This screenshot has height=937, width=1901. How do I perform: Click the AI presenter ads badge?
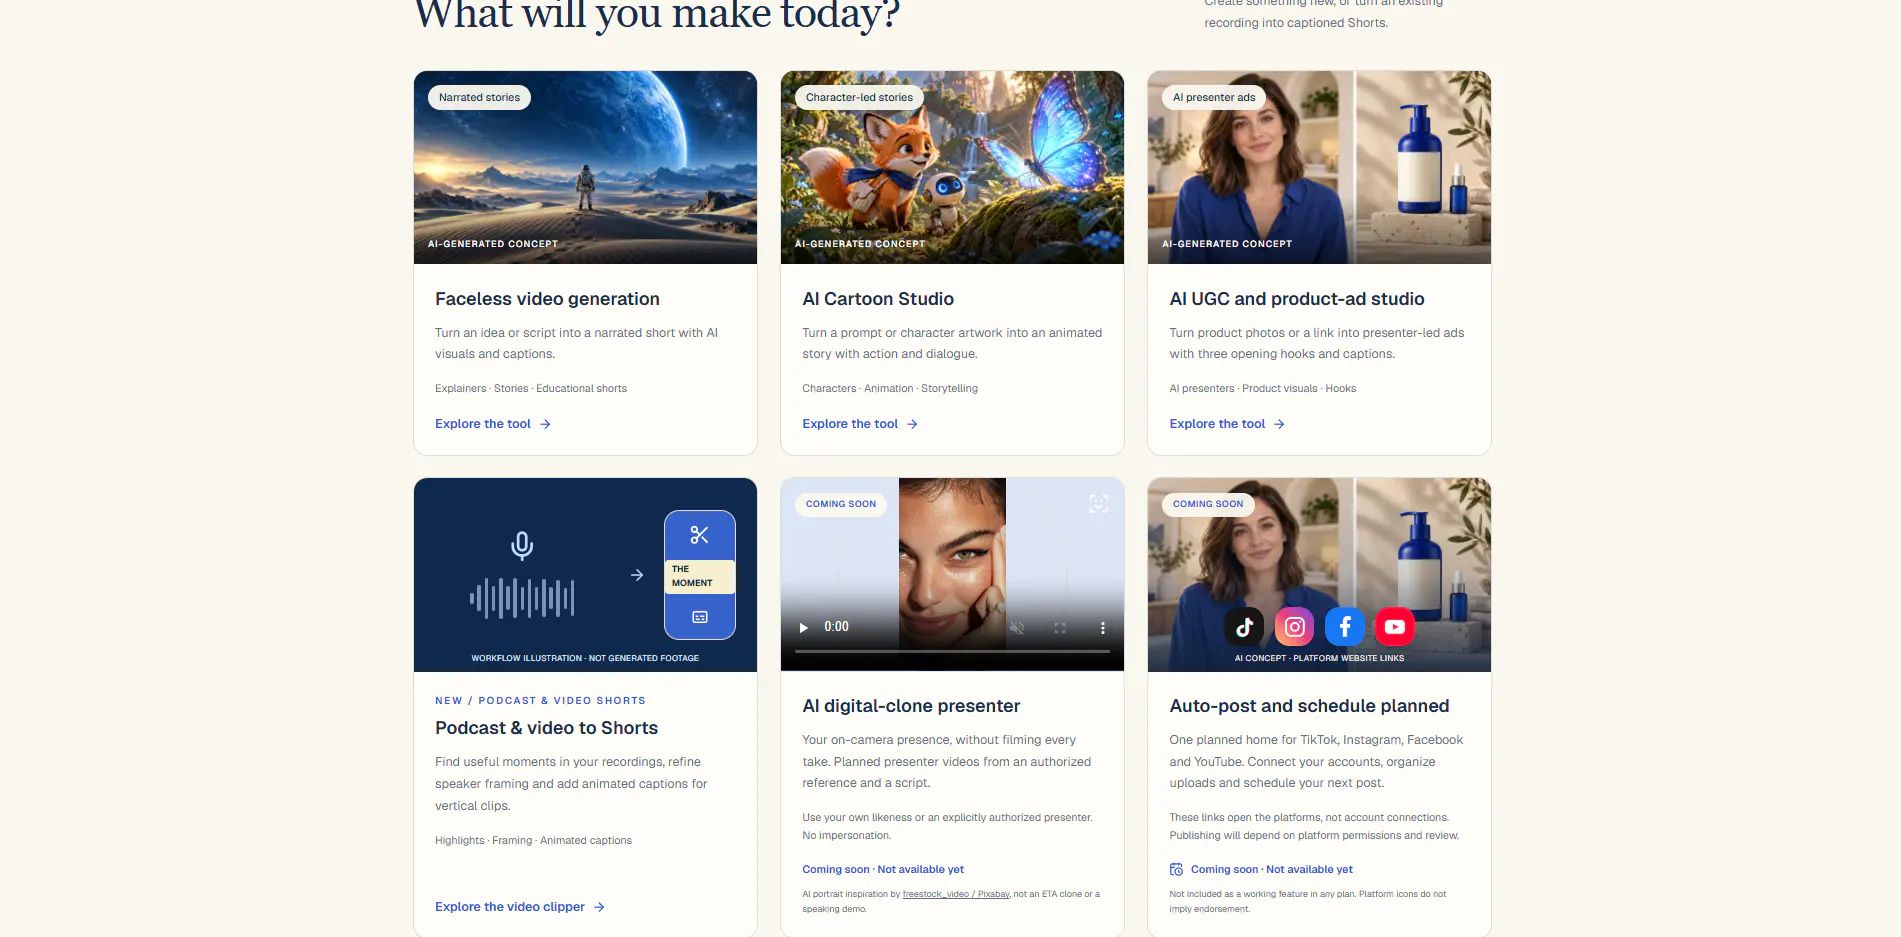[x=1214, y=98]
